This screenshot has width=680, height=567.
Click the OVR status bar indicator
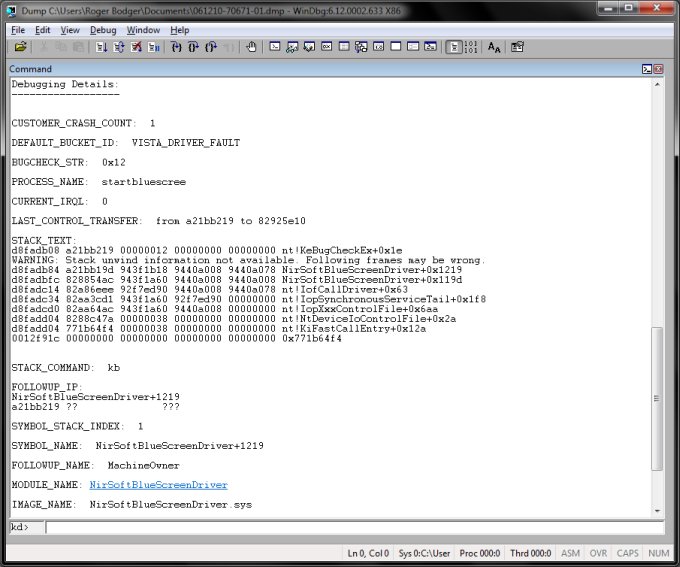click(x=598, y=553)
